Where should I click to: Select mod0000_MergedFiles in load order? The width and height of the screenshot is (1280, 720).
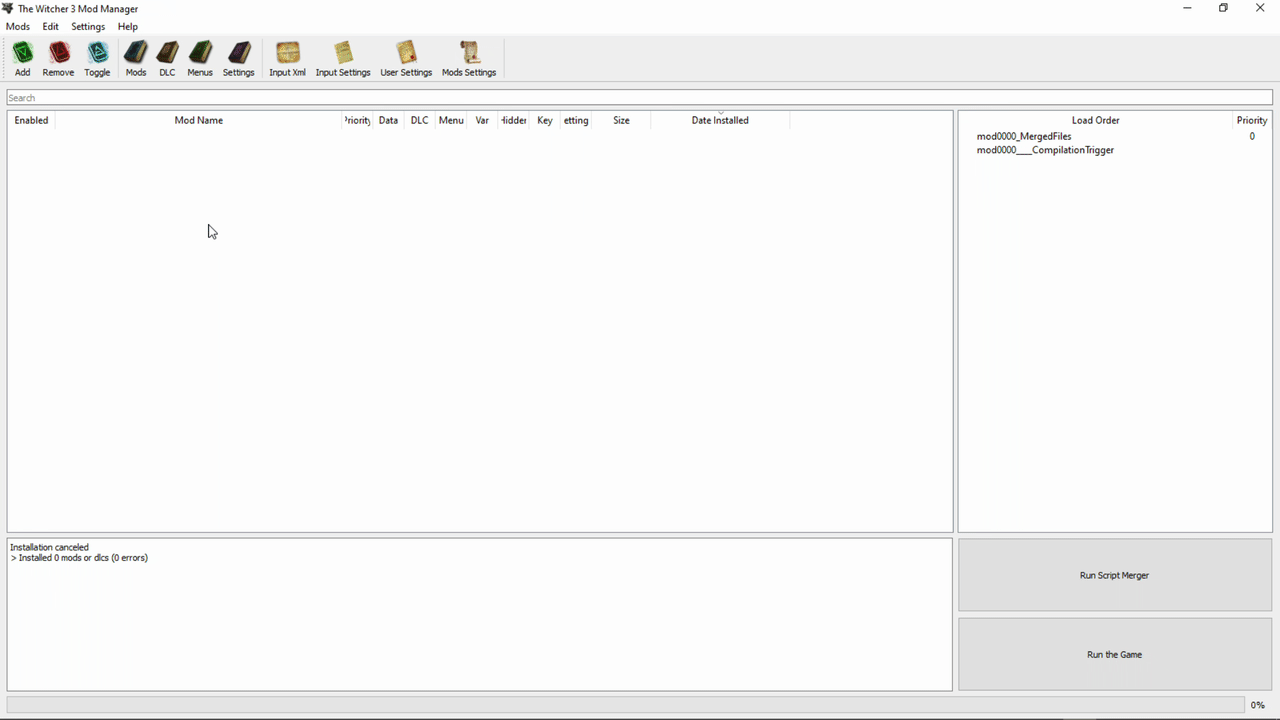click(x=1024, y=136)
